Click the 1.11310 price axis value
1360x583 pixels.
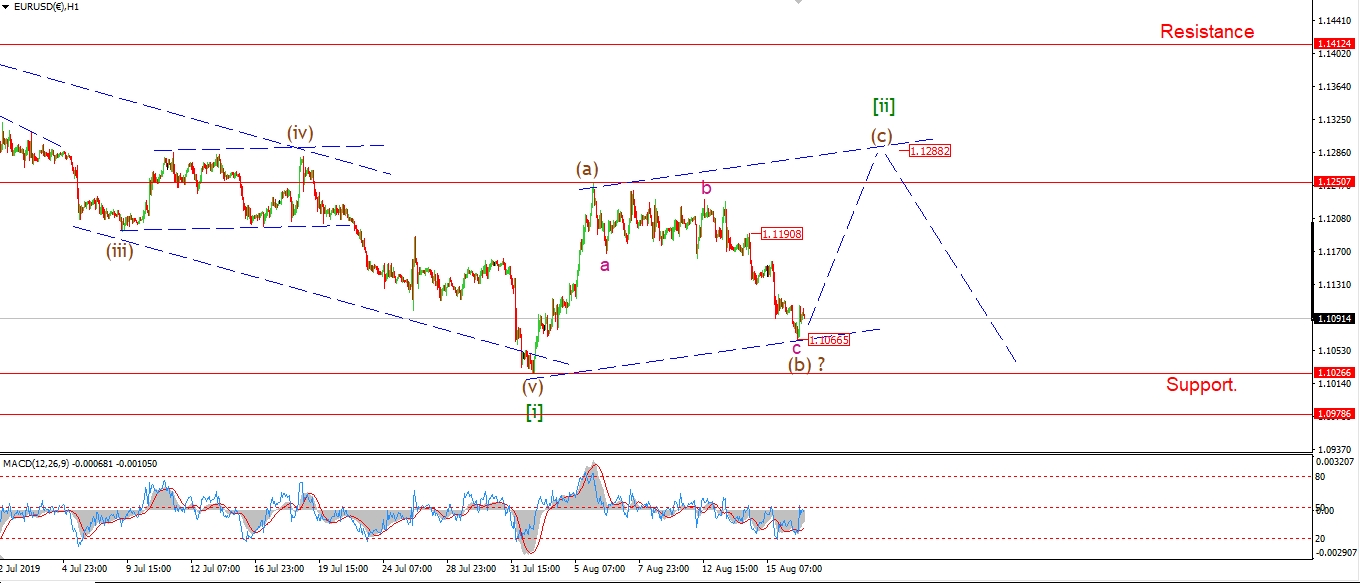(x=1335, y=284)
